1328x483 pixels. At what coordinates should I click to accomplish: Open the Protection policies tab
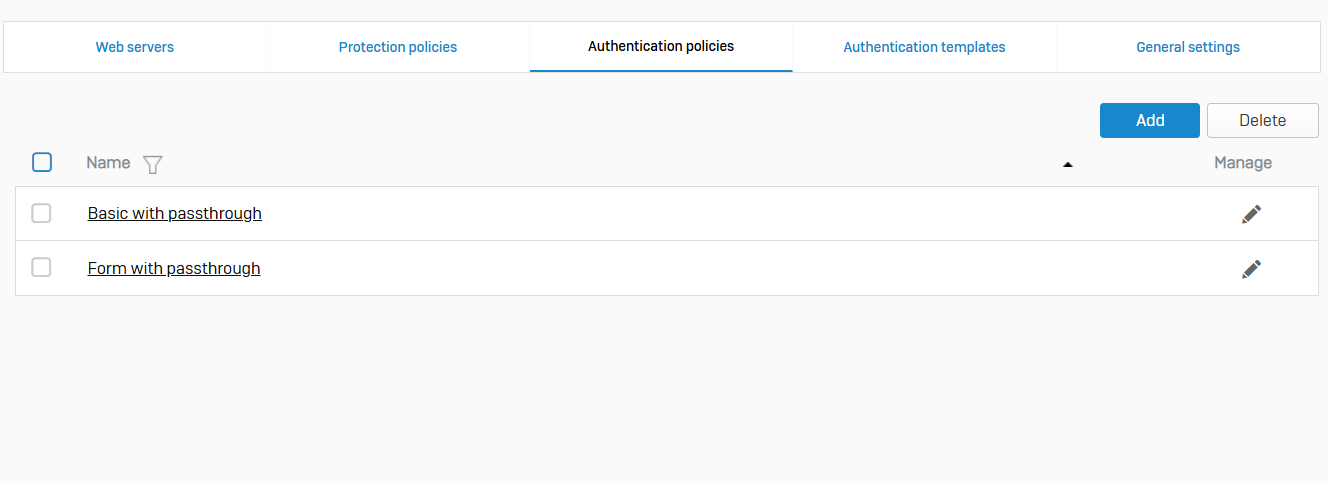398,47
